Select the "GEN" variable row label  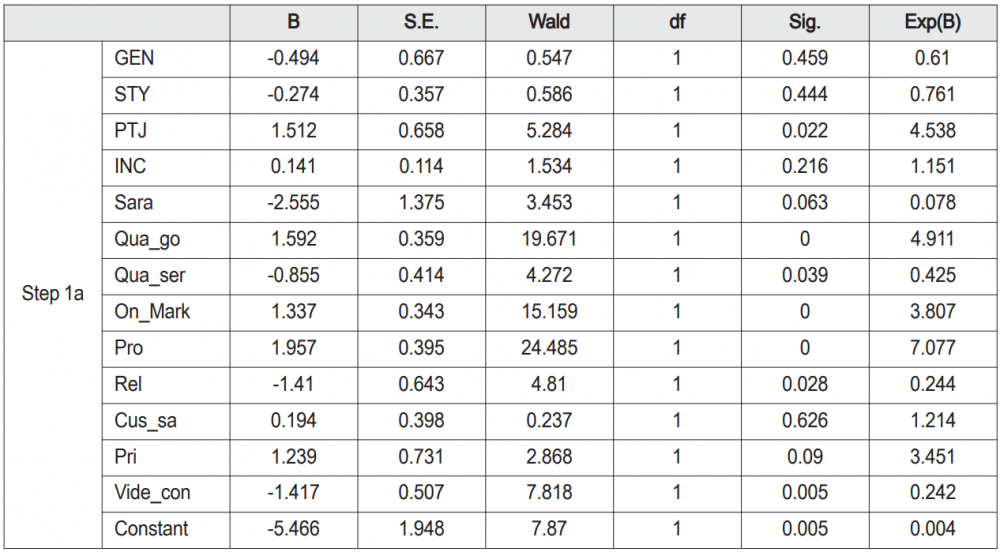pyautogui.click(x=135, y=58)
